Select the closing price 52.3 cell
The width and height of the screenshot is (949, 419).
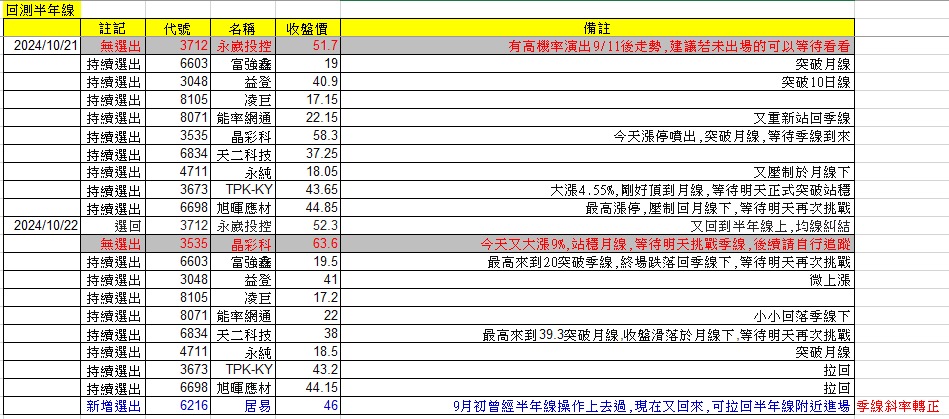308,226
